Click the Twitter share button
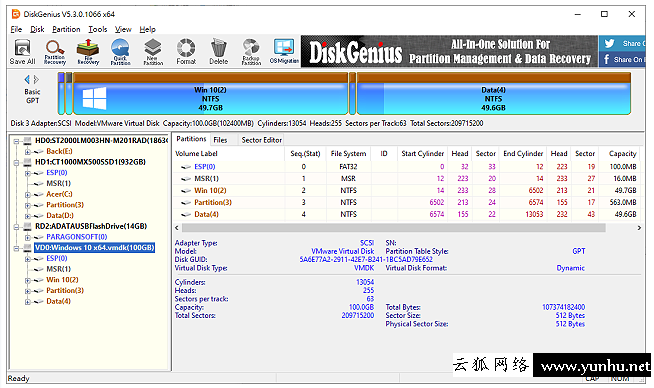Screen dimensions: 654x388 click(x=622, y=43)
